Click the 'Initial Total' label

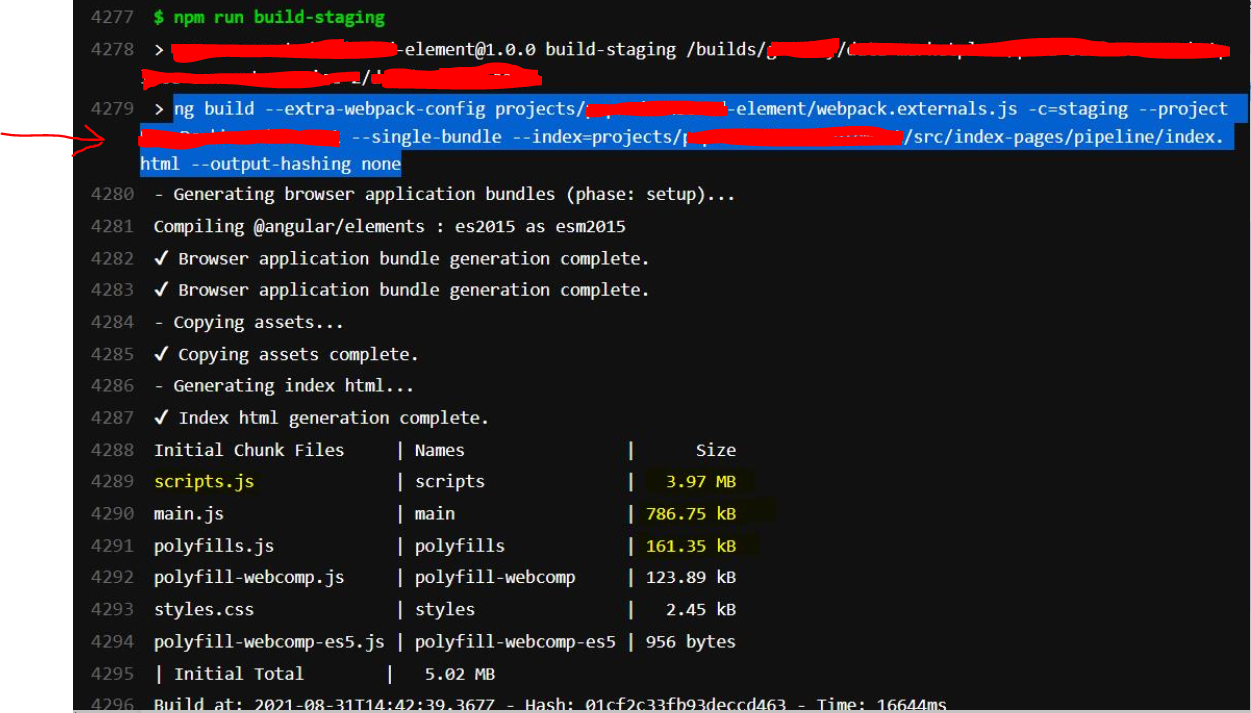pos(239,674)
